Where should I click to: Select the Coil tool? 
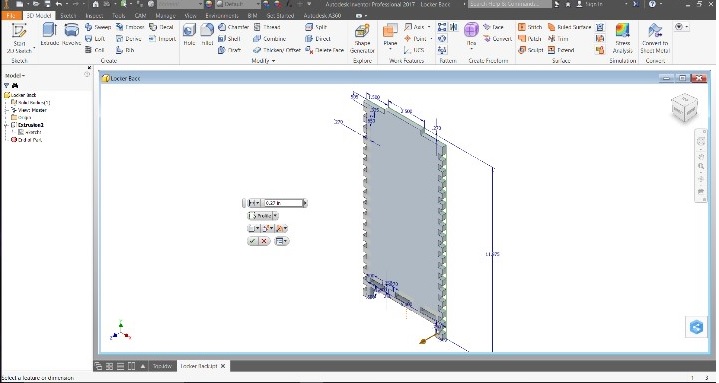click(95, 50)
